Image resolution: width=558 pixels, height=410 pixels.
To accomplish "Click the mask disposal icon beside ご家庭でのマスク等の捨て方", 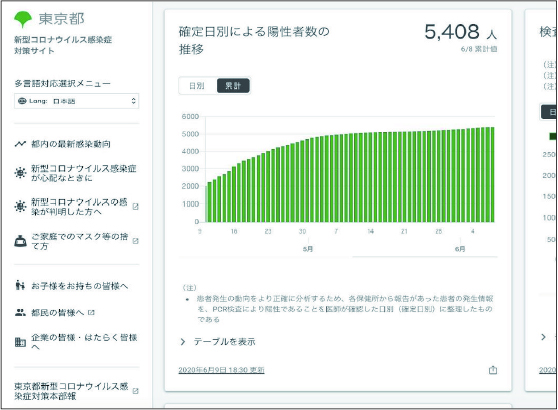I will click(20, 241).
